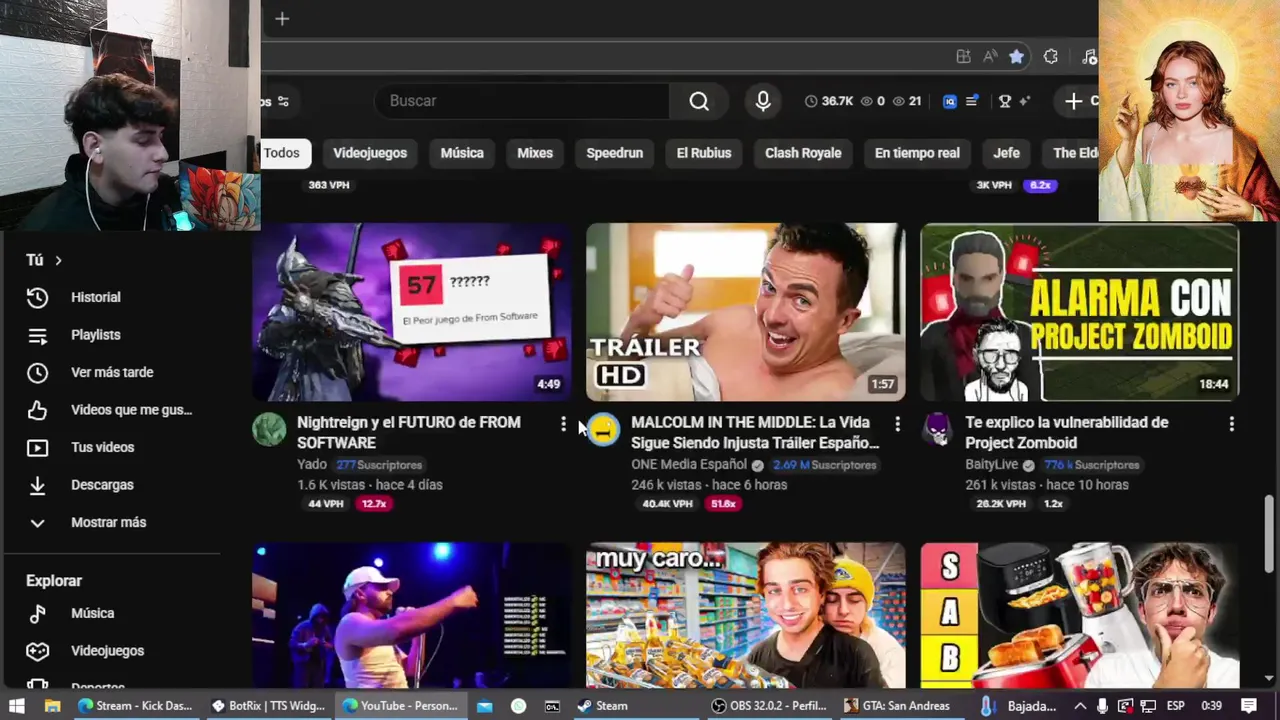Image resolution: width=1280 pixels, height=720 pixels.
Task: Click the trophy icon in YouTube header
Action: point(1005,101)
